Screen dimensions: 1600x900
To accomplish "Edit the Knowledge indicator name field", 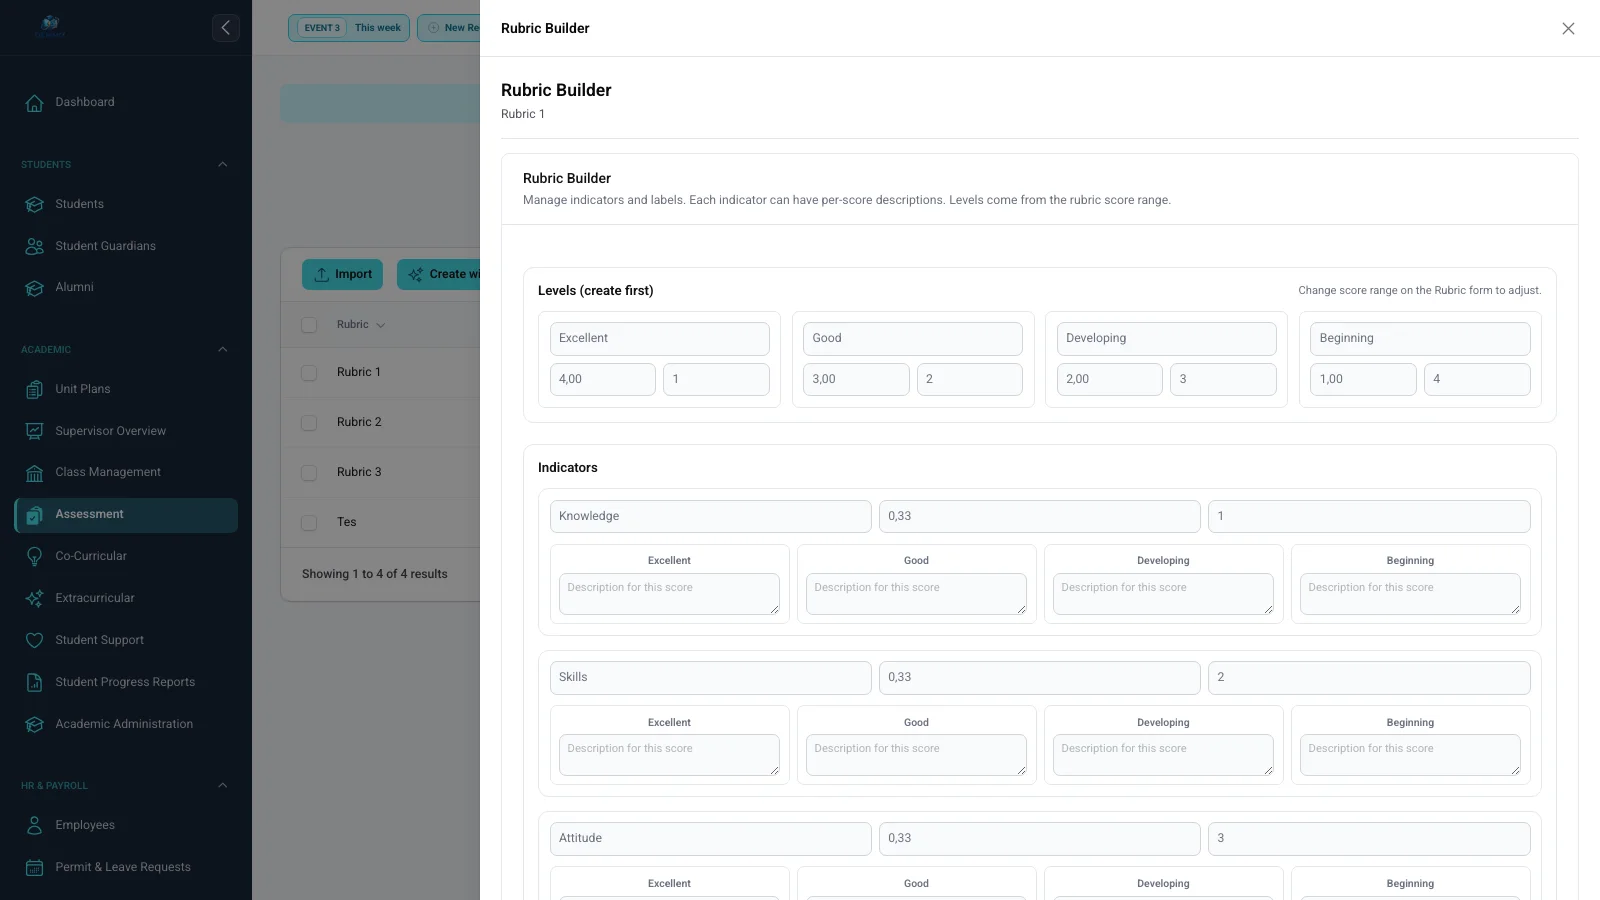I will click(x=711, y=516).
